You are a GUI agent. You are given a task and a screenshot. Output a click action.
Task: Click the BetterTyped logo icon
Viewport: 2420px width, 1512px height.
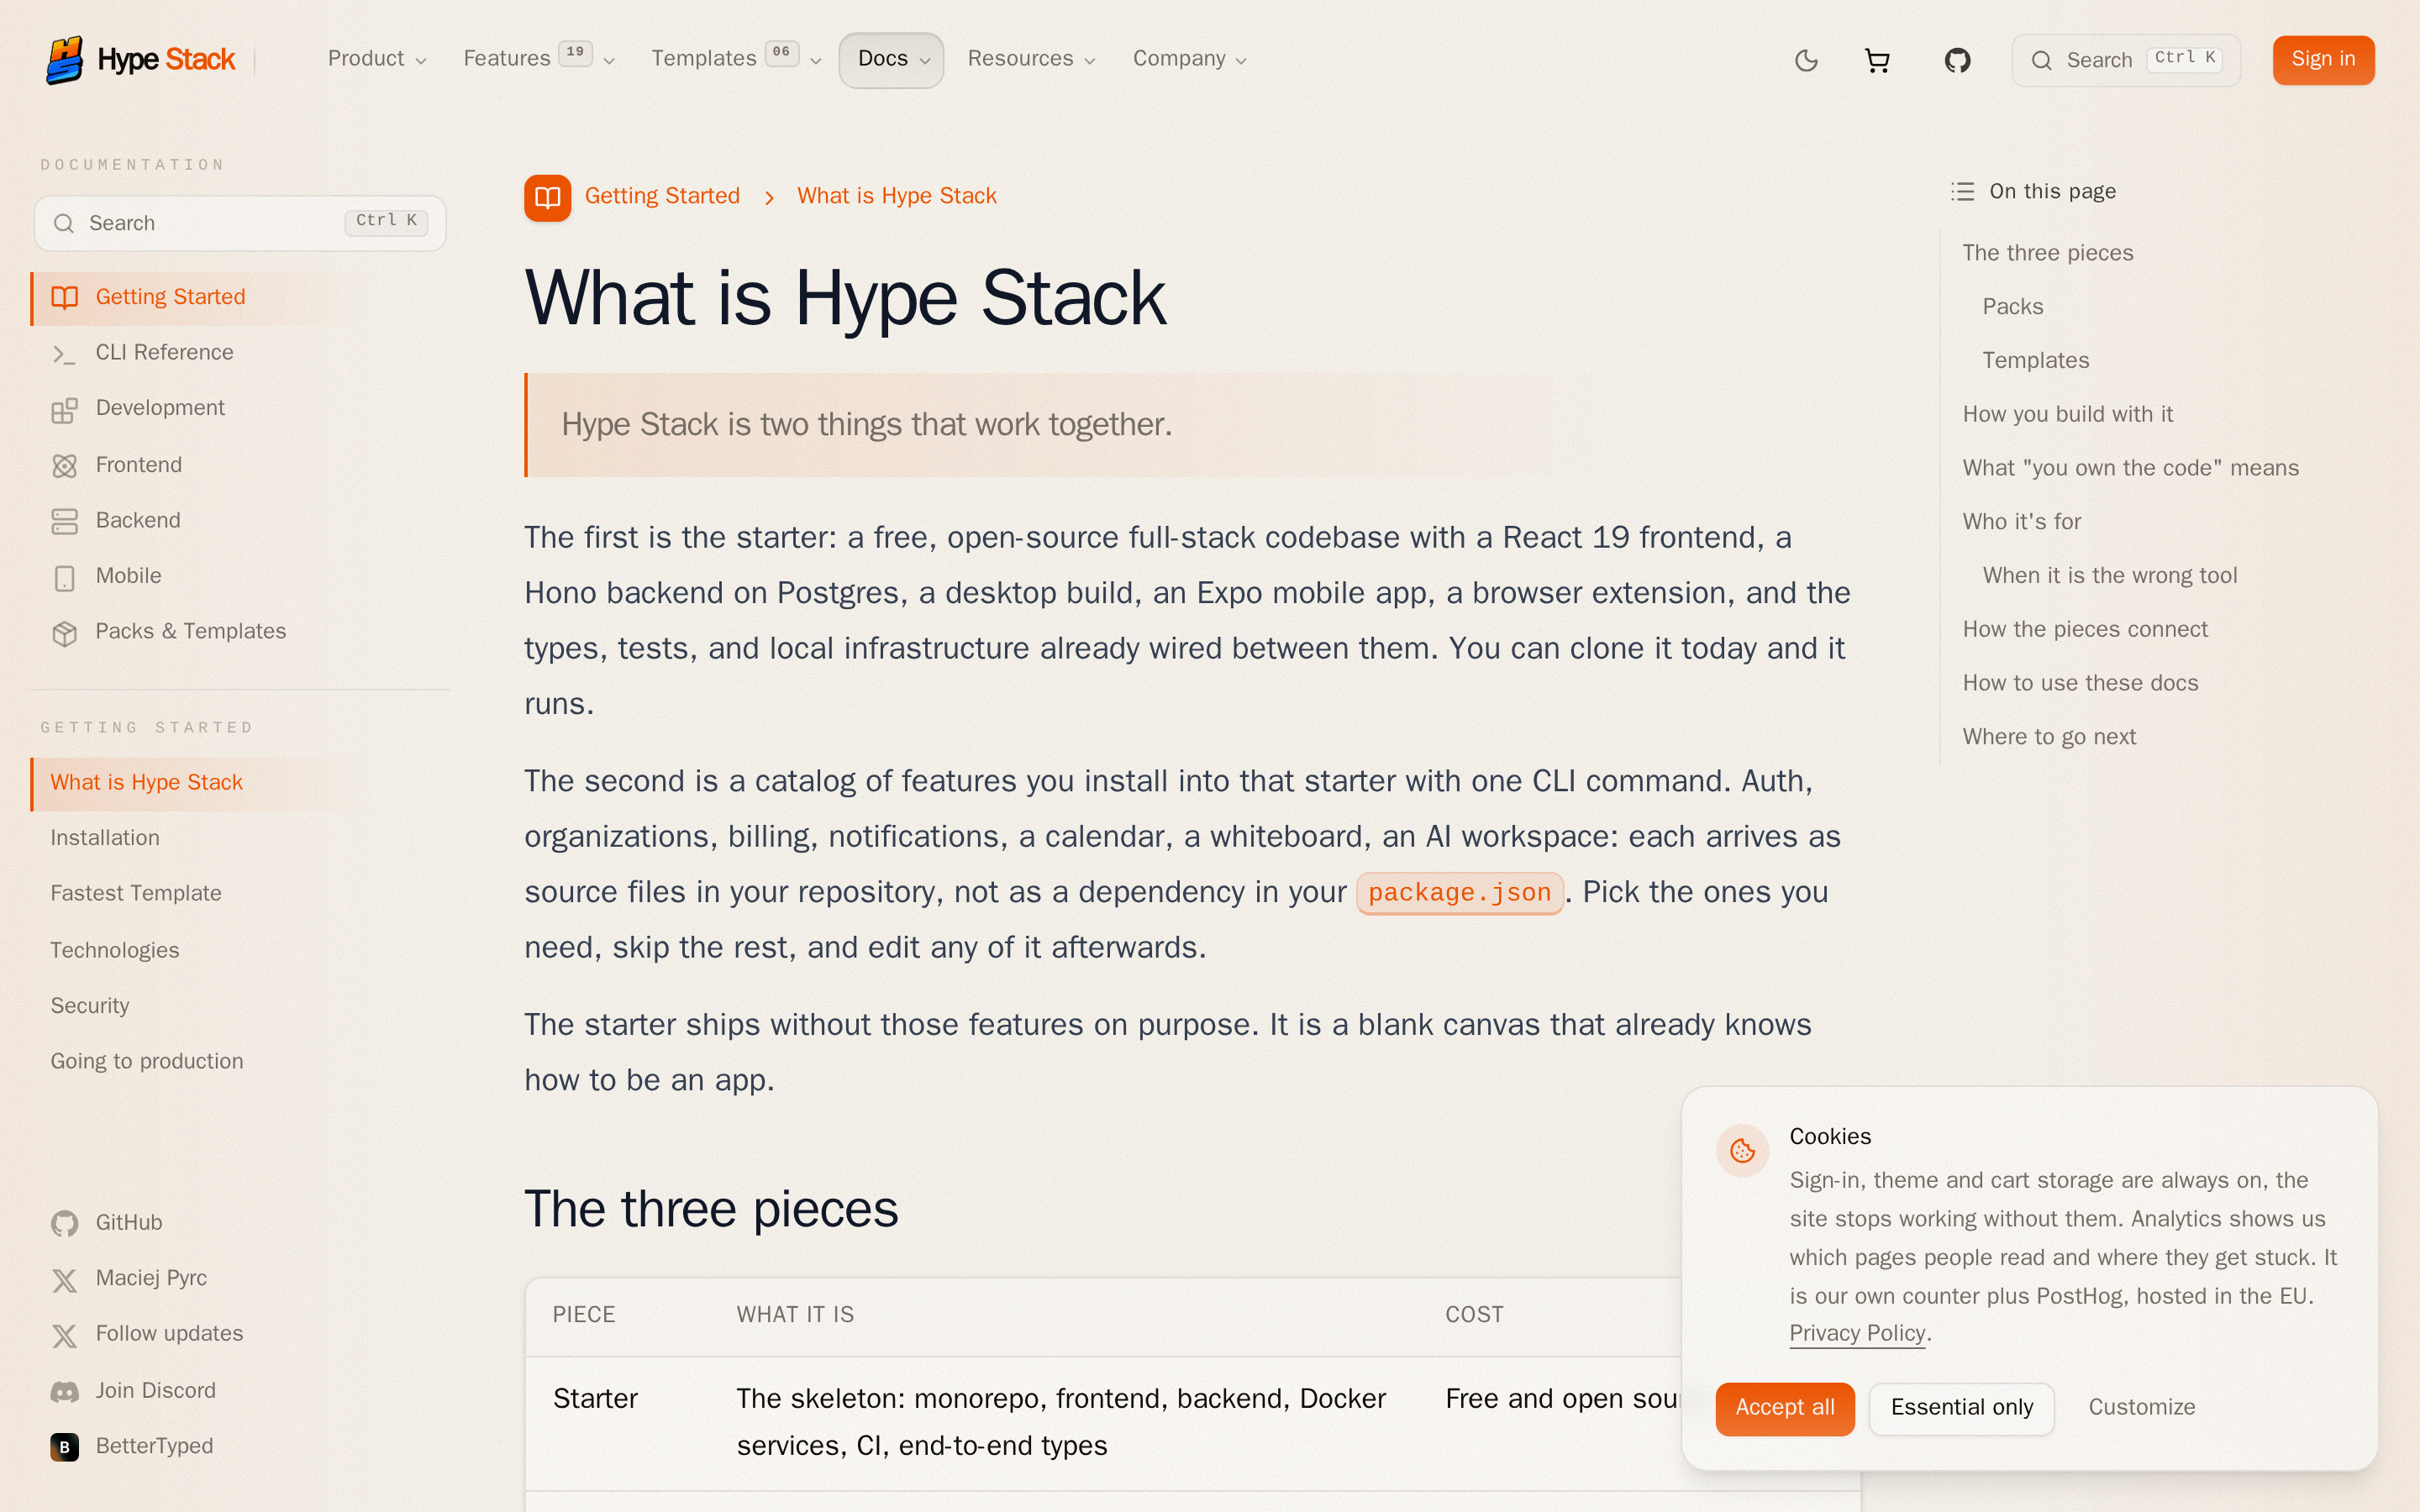[x=65, y=1446]
